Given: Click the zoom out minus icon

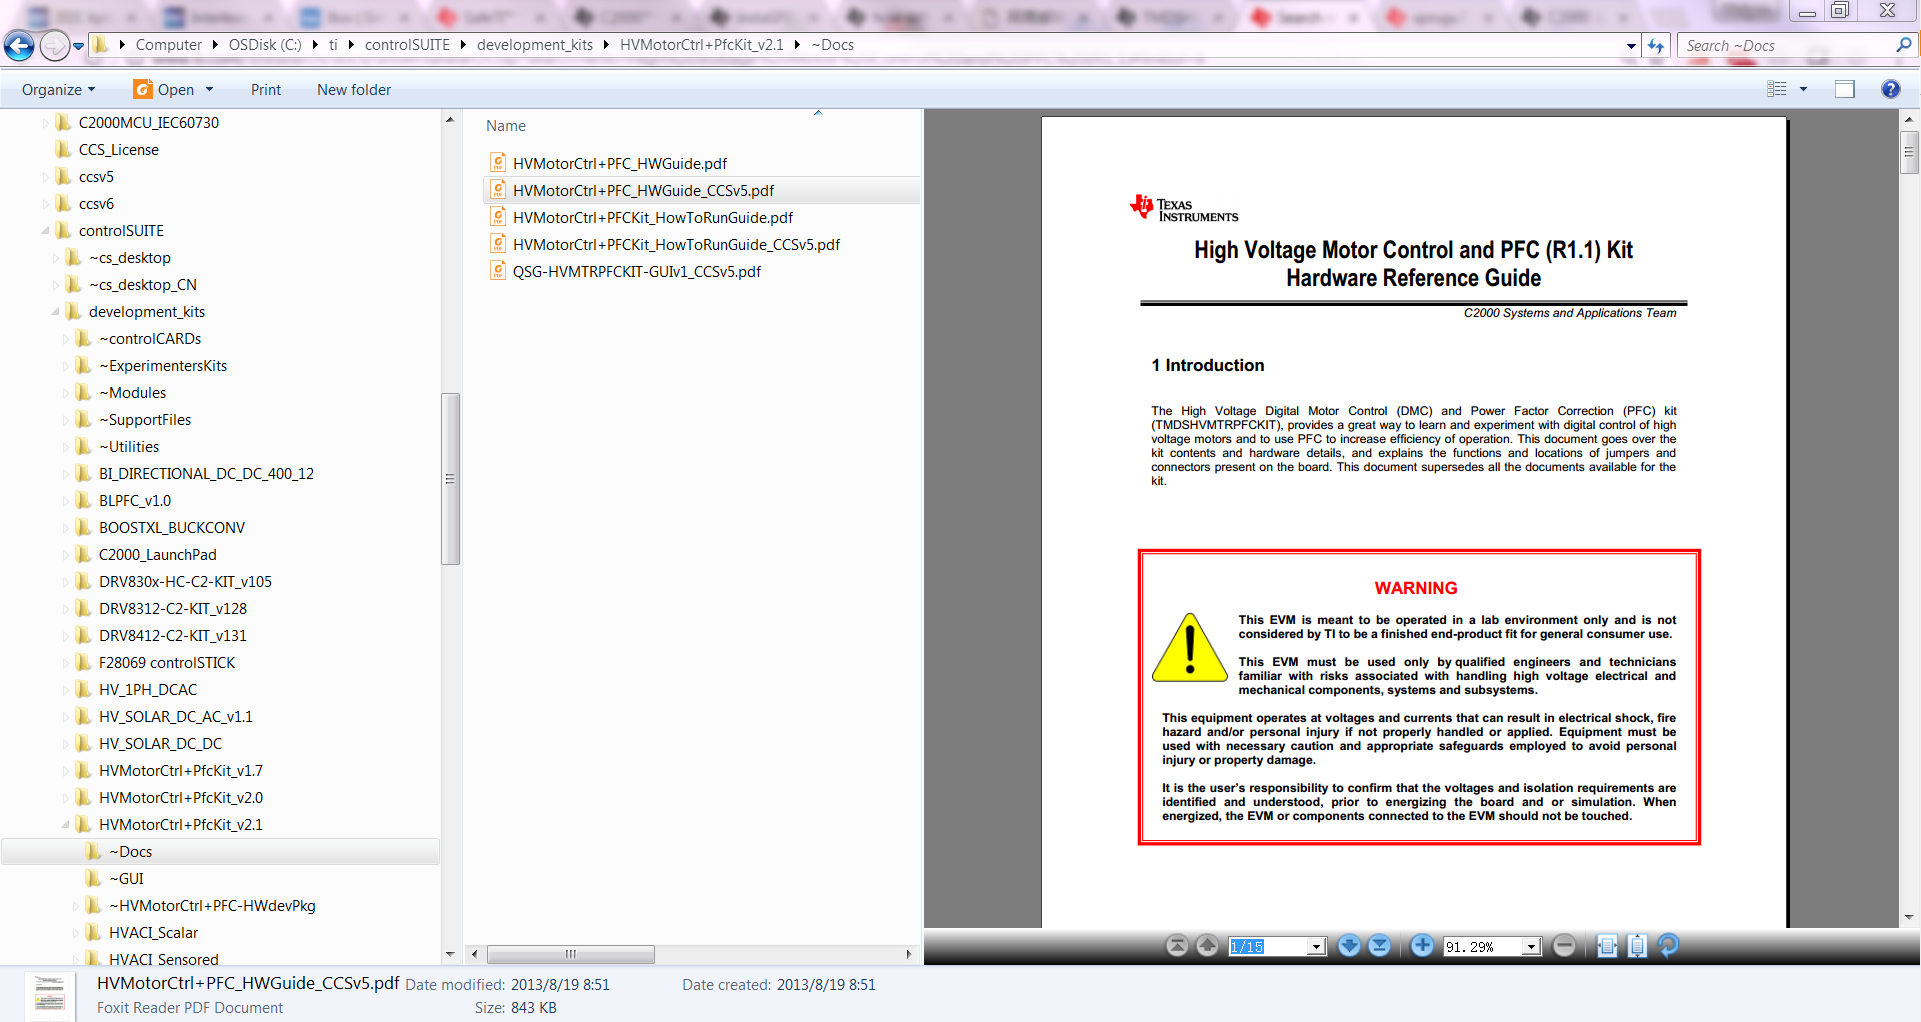Looking at the screenshot, I should coord(1564,945).
